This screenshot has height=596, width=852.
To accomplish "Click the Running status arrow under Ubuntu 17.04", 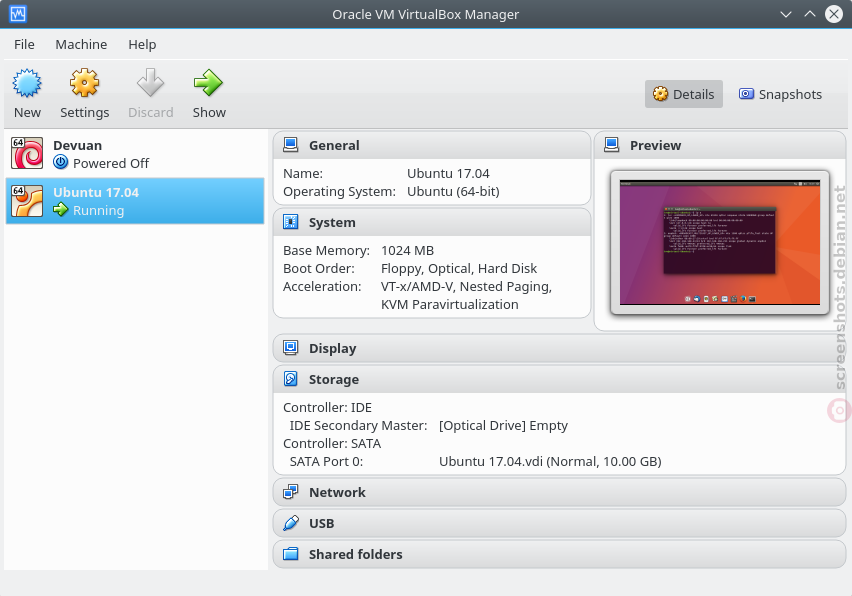I will (x=60, y=210).
